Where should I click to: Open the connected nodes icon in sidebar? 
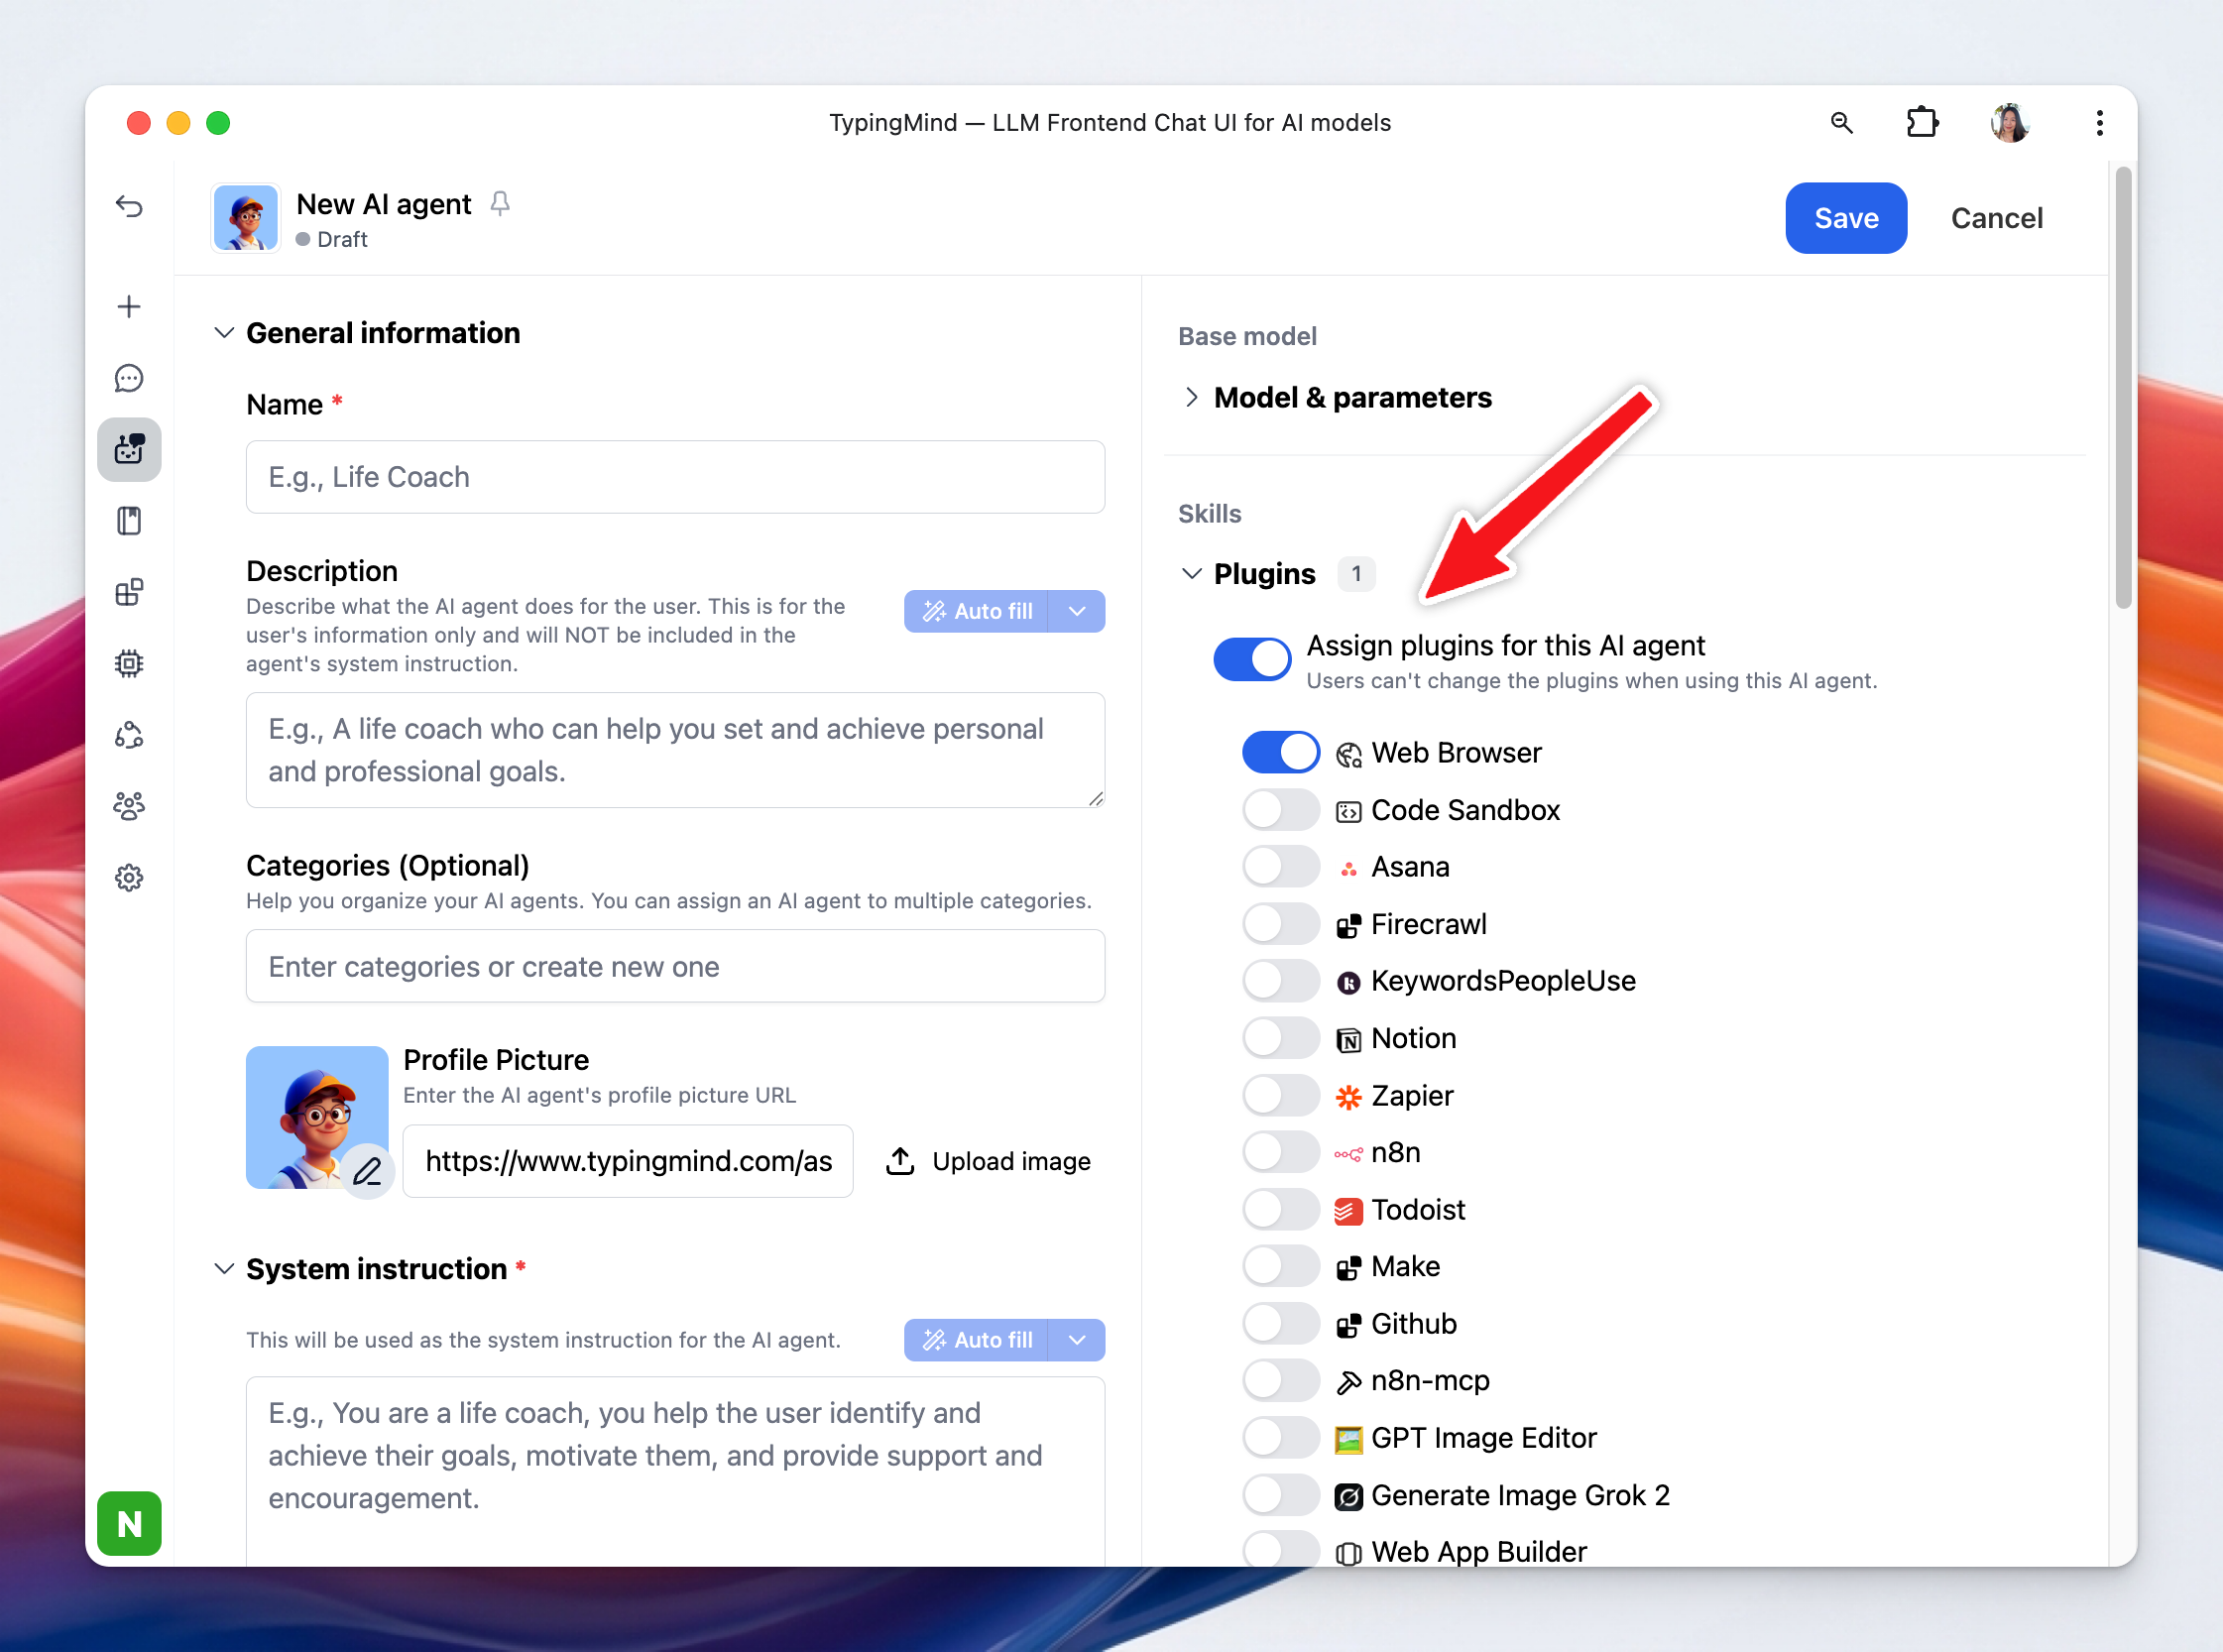pos(129,735)
